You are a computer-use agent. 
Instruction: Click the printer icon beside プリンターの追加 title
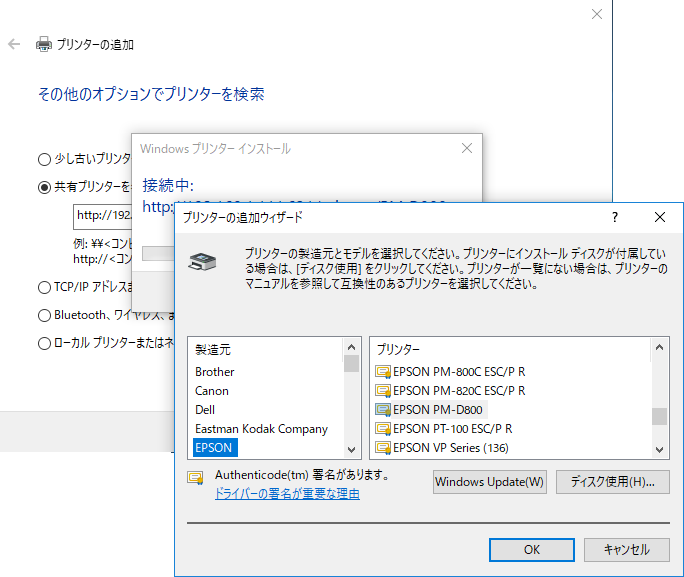(x=44, y=44)
